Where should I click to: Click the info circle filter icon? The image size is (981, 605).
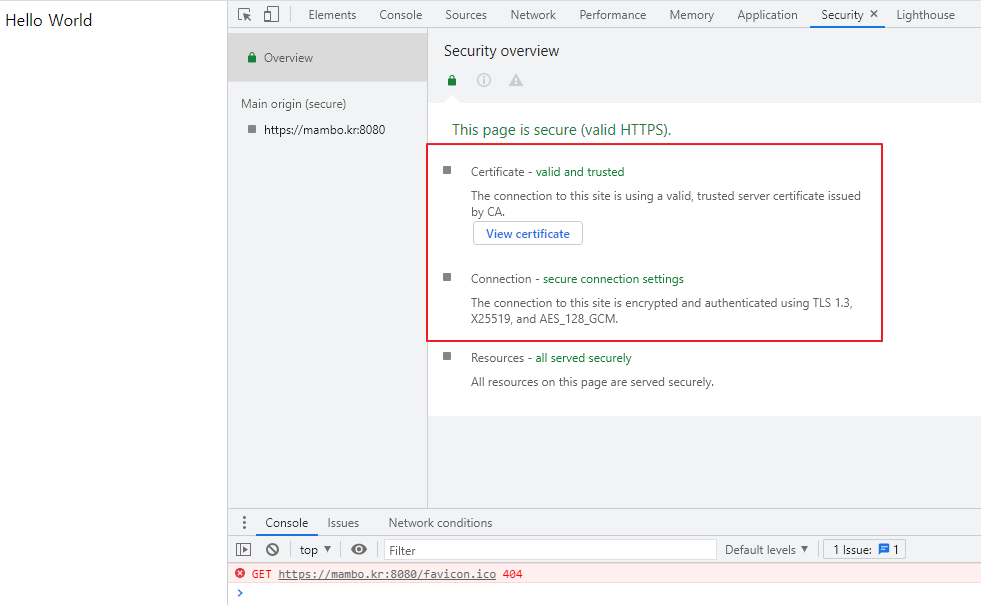pos(484,81)
